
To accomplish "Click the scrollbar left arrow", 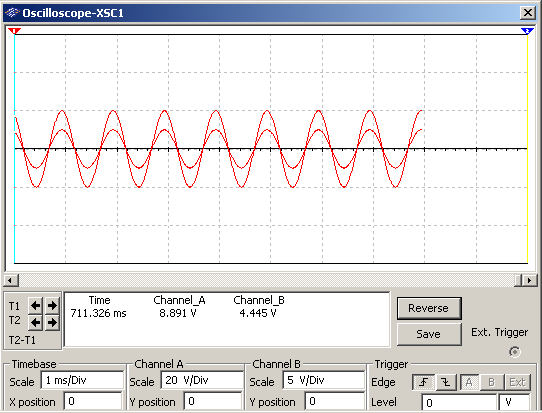I will pos(11,280).
